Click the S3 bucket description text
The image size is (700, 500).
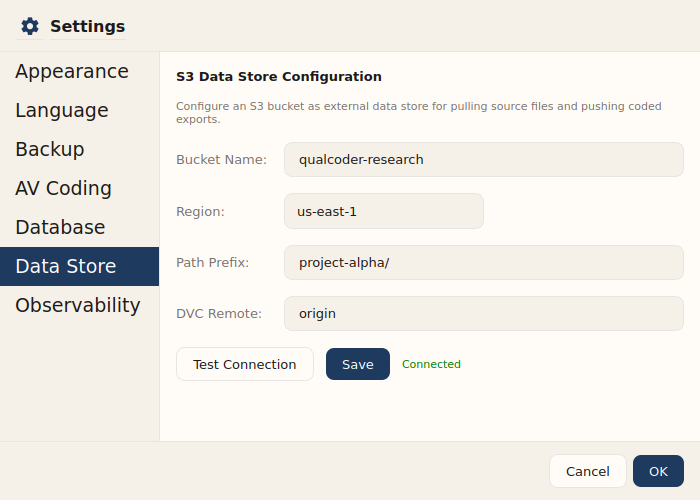tap(419, 112)
